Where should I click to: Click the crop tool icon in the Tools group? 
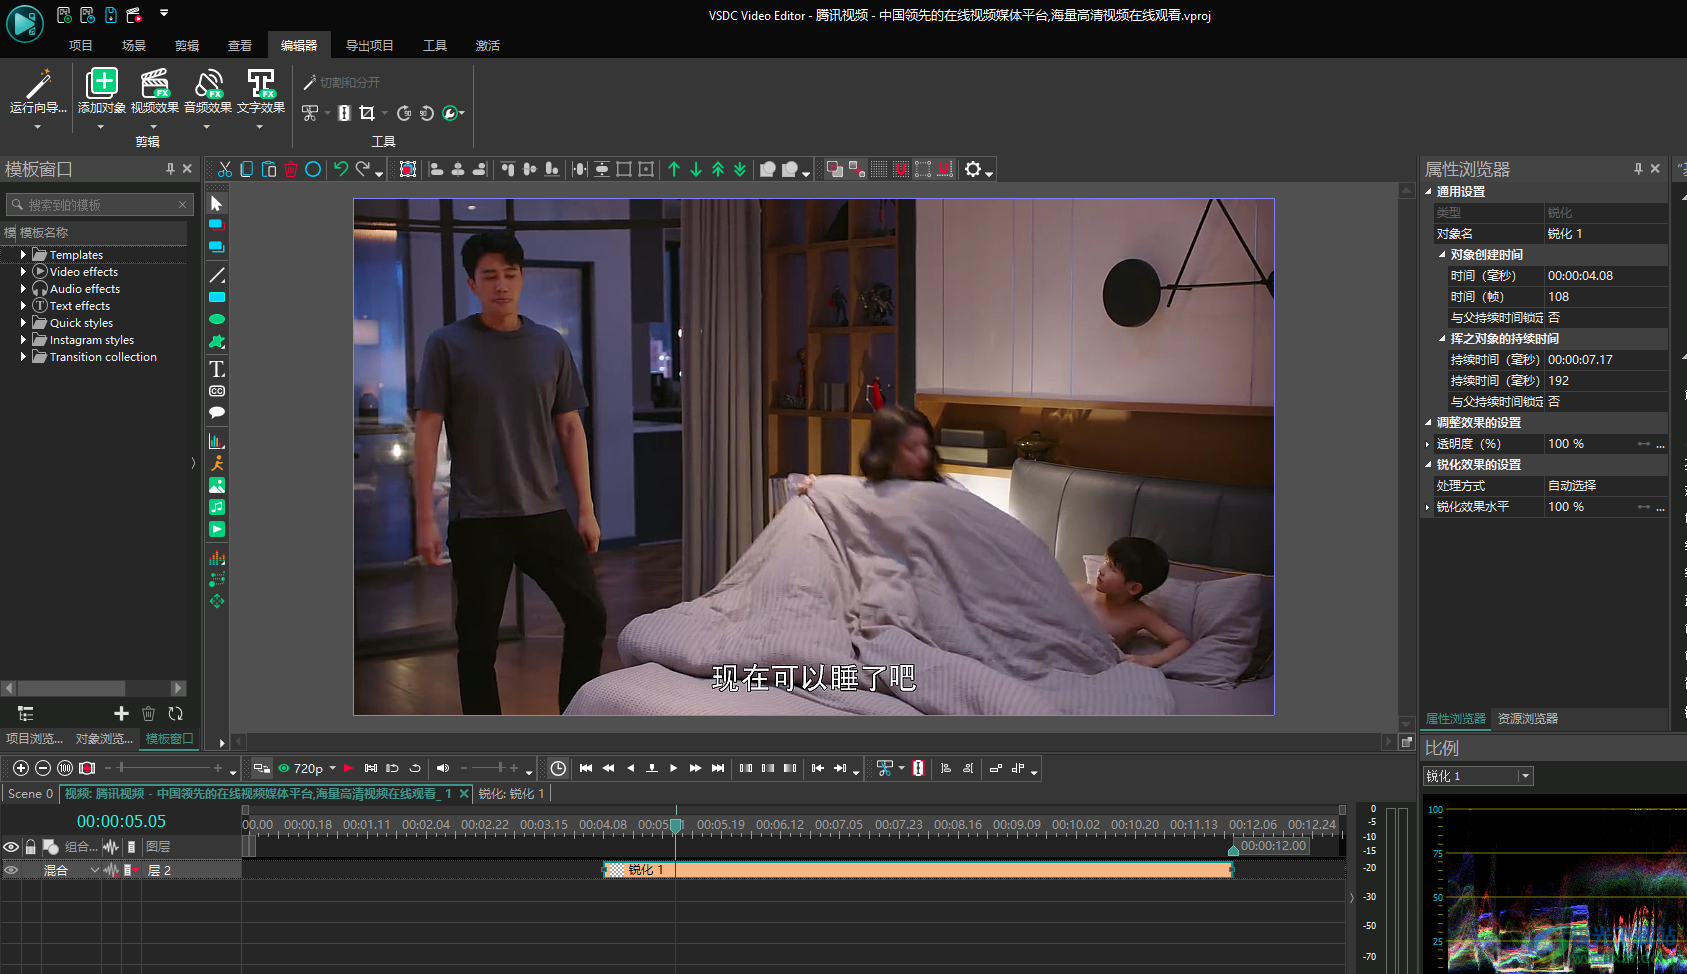coord(367,113)
